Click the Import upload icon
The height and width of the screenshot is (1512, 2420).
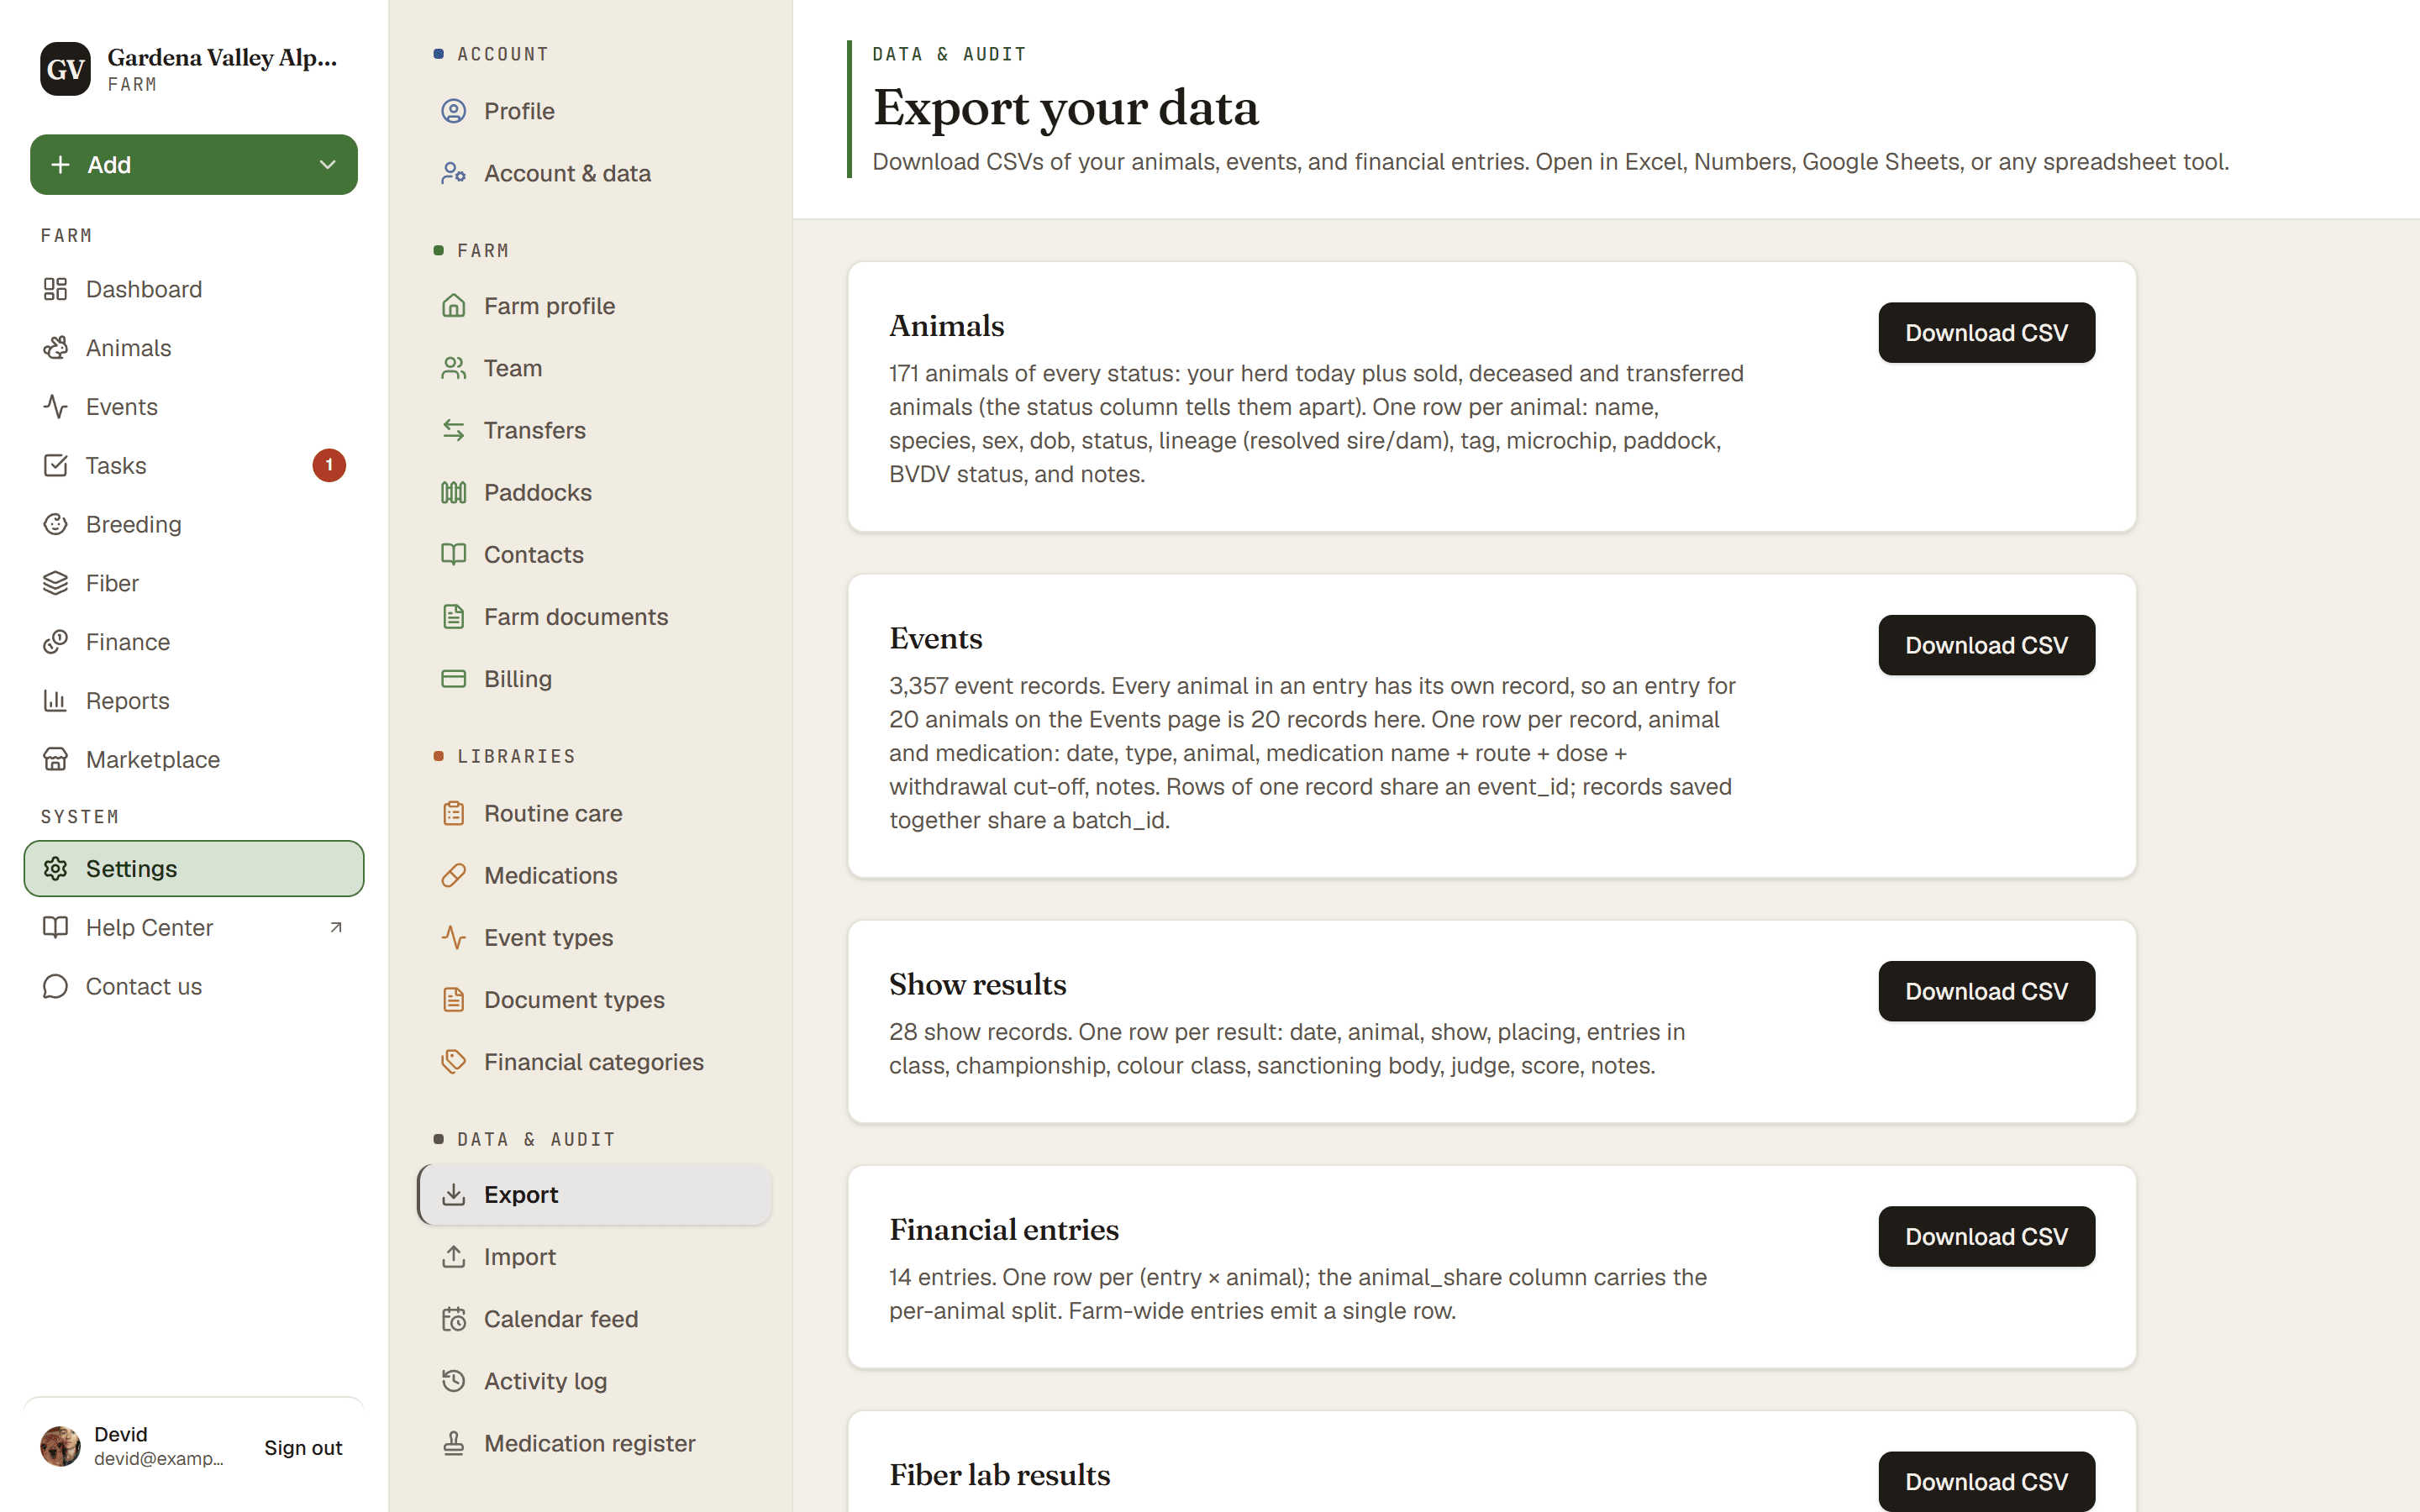click(x=454, y=1257)
